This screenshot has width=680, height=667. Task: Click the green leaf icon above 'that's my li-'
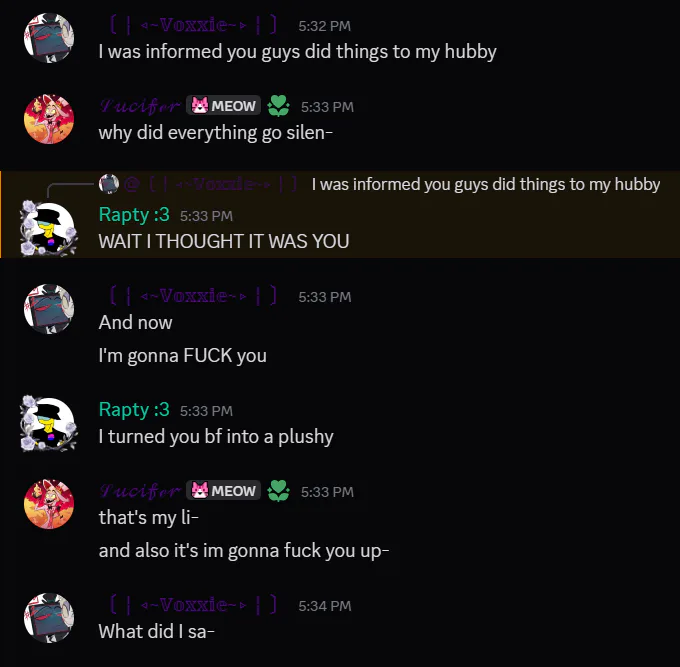[278, 490]
